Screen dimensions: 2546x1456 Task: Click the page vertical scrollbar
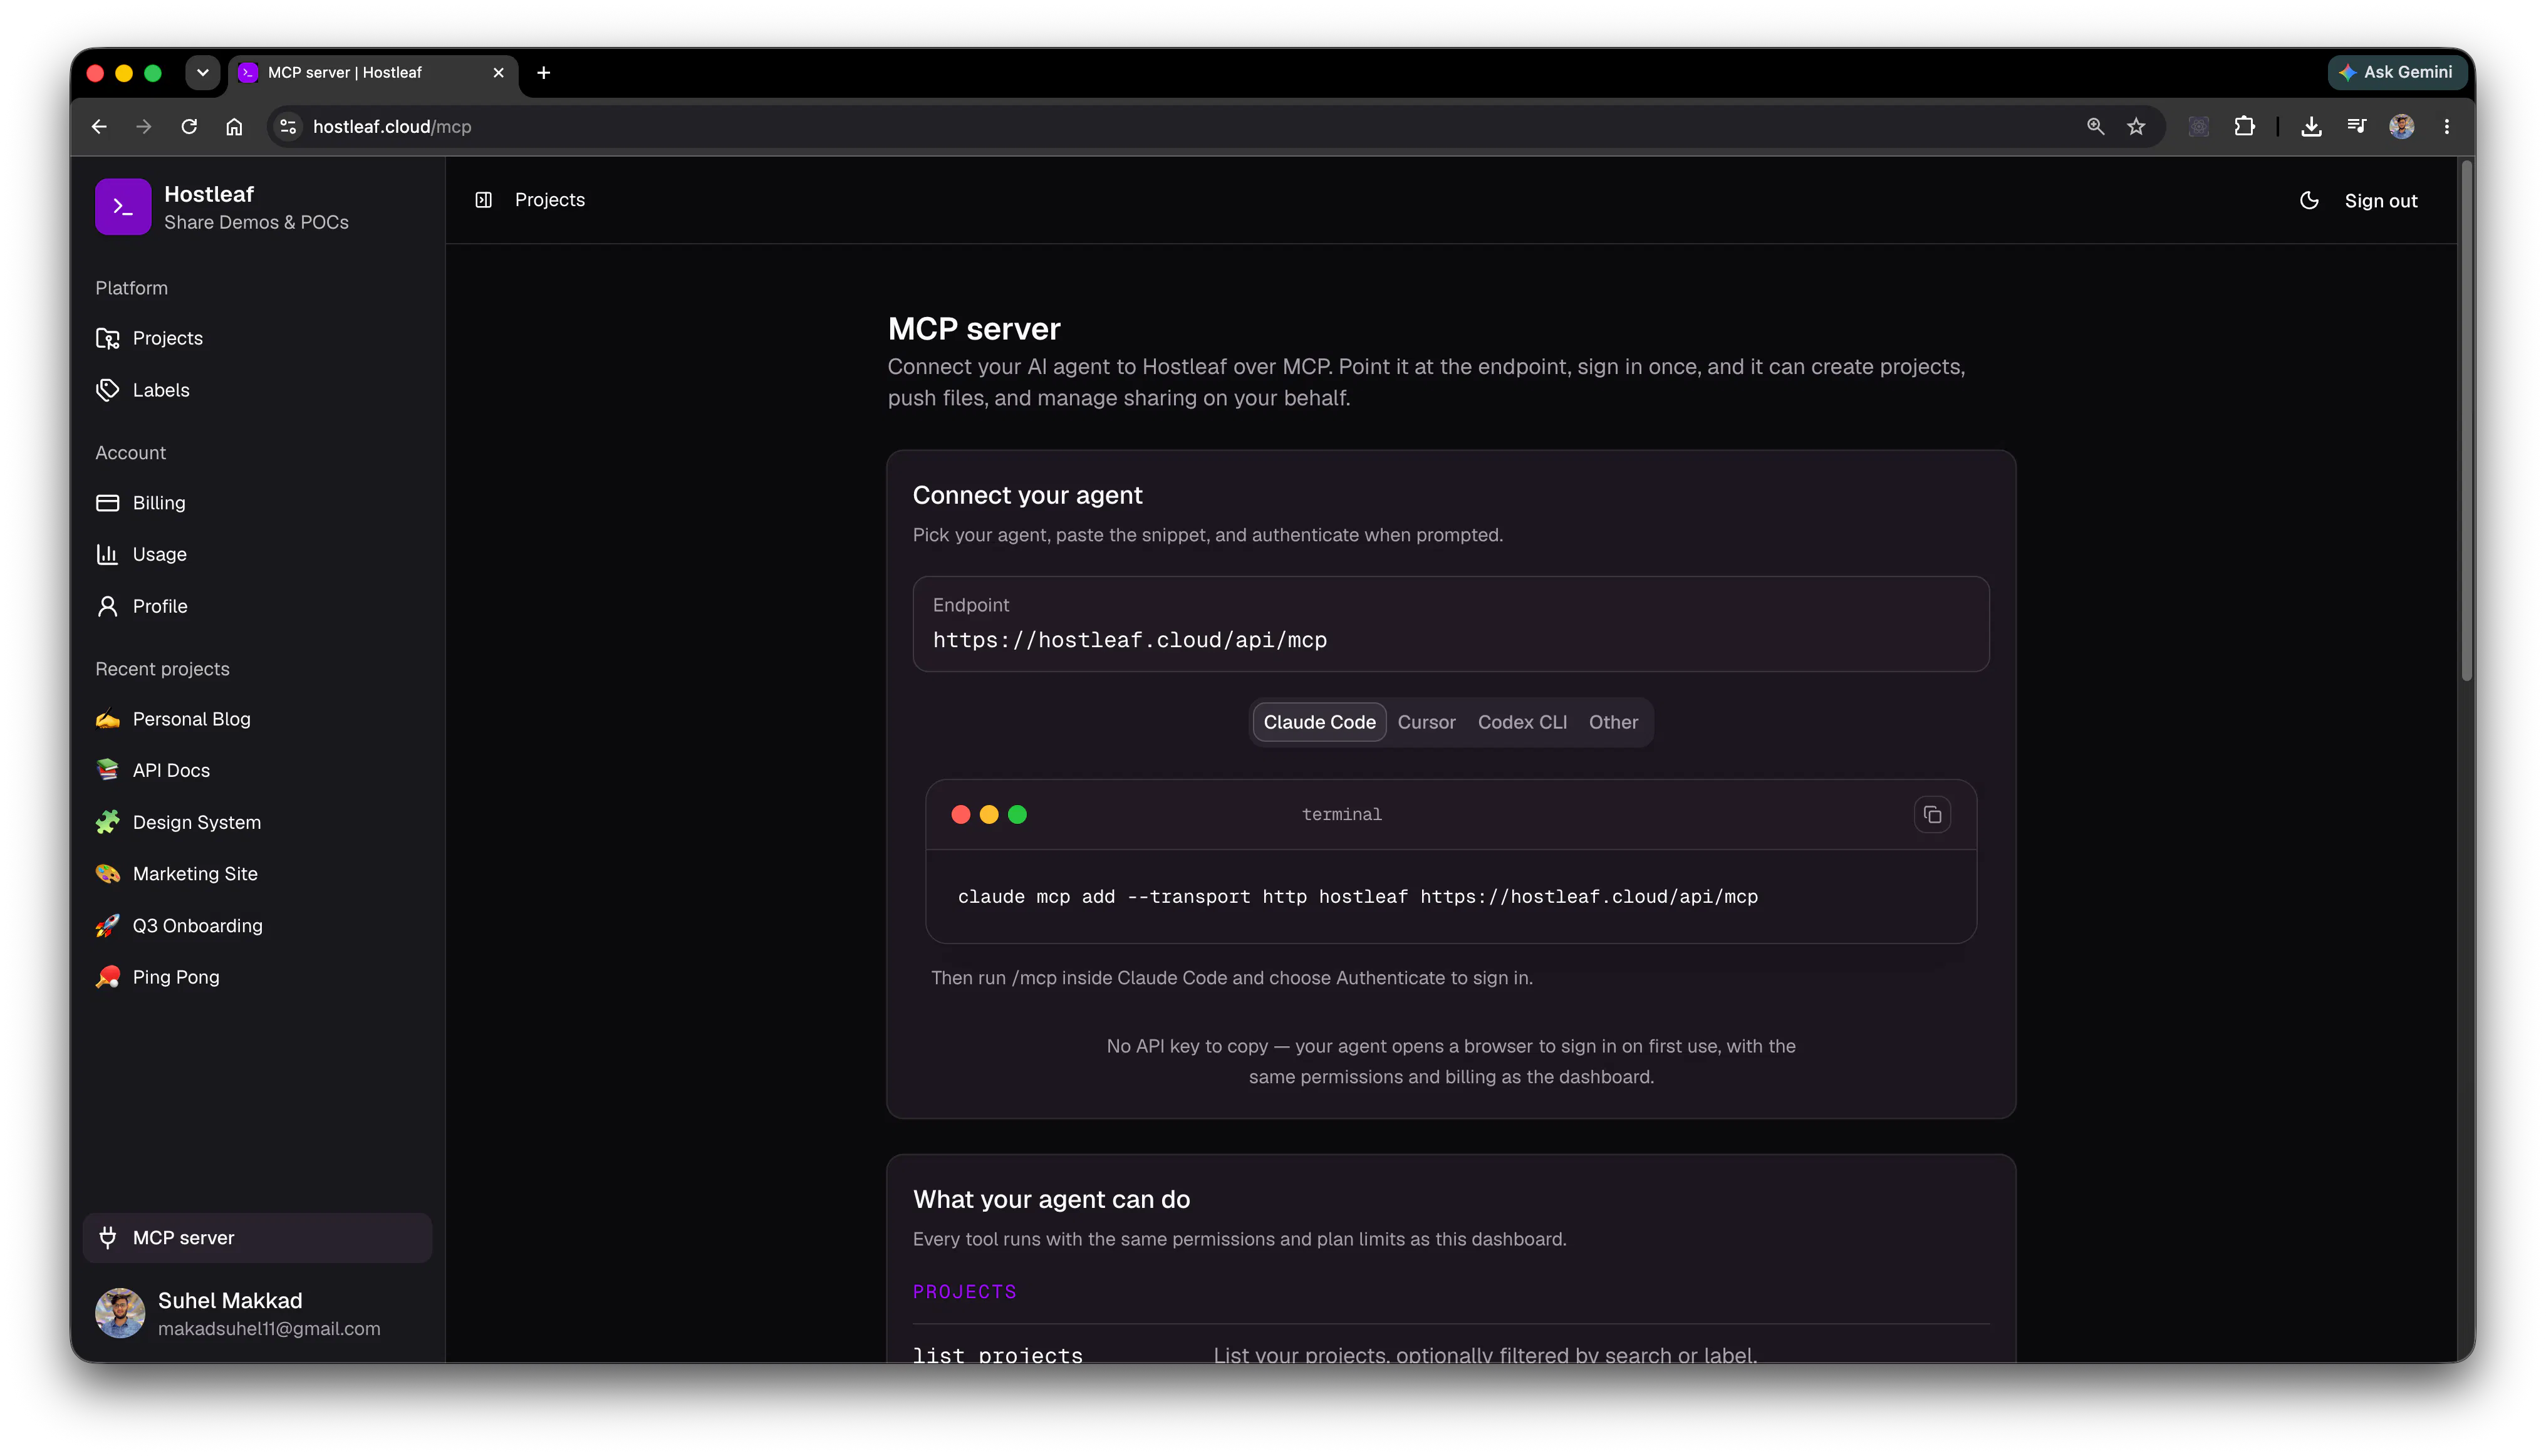pos(2466,420)
